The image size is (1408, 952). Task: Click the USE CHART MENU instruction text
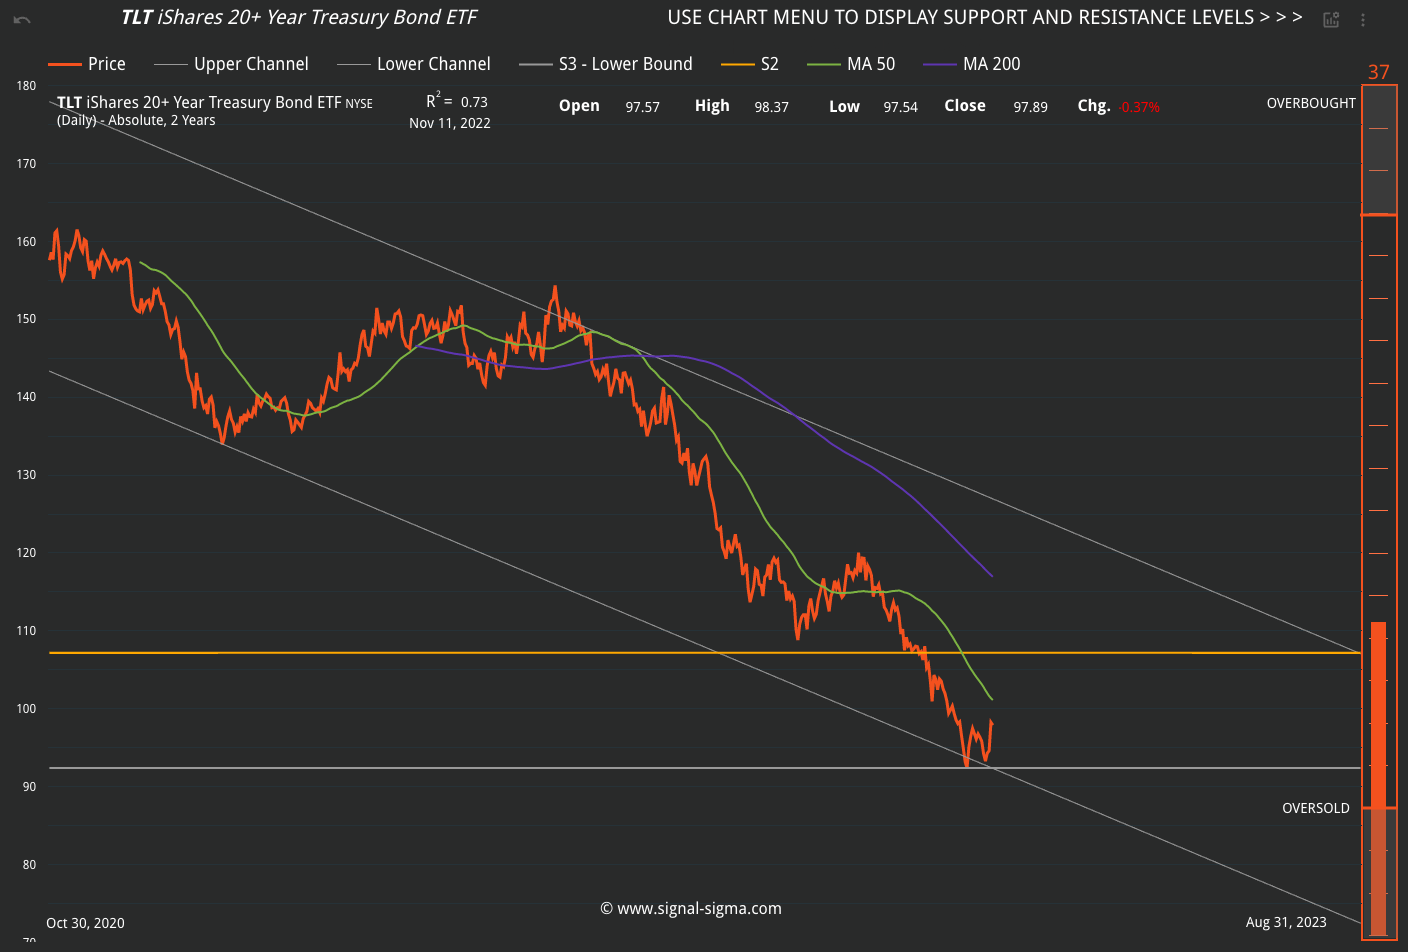pos(985,18)
